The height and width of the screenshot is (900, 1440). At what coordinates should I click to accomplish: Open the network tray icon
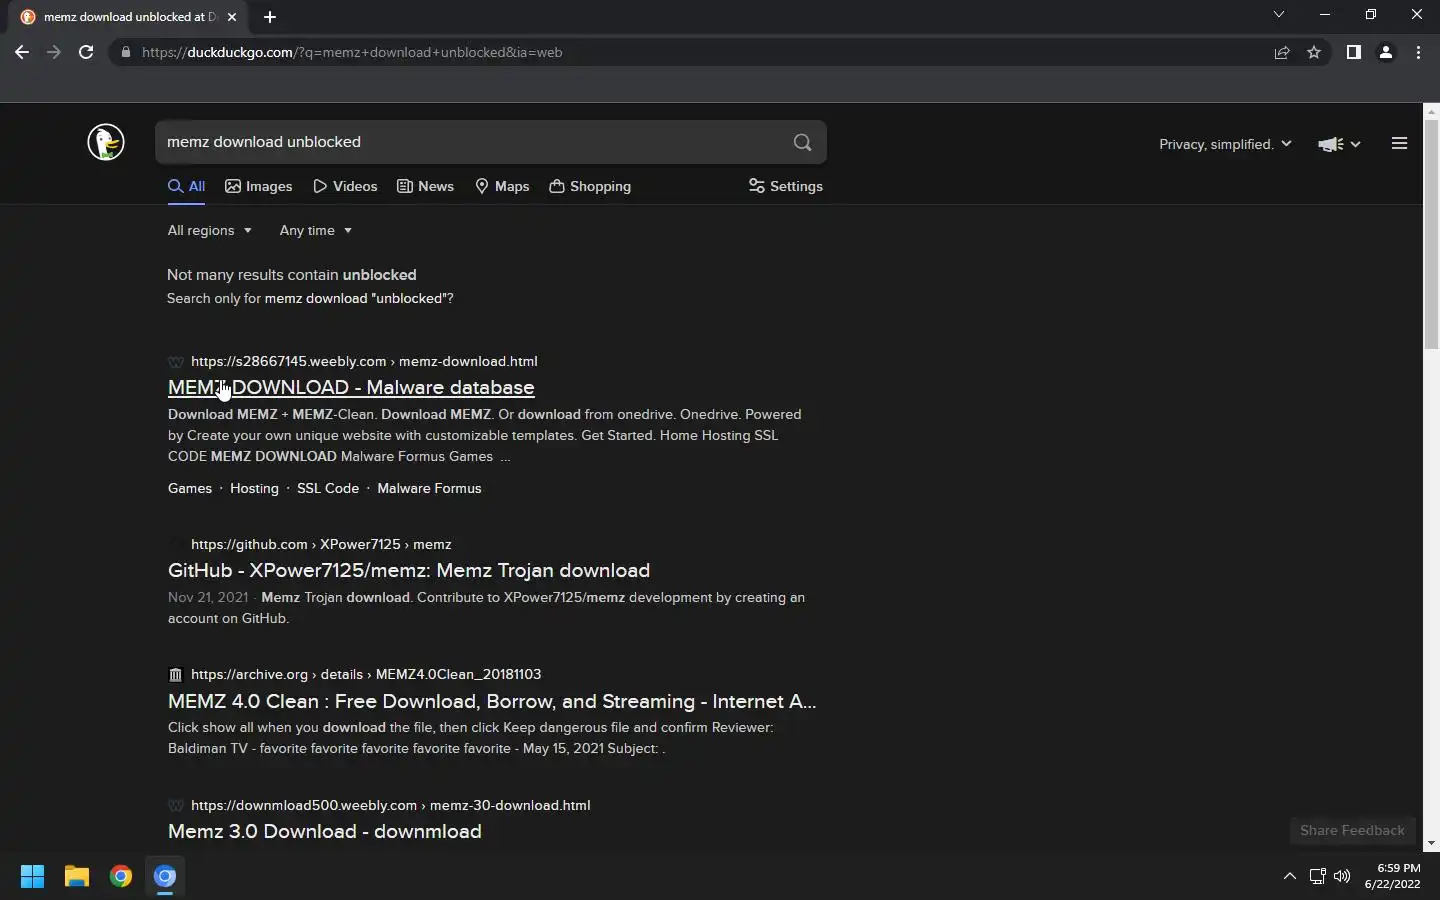[1317, 876]
